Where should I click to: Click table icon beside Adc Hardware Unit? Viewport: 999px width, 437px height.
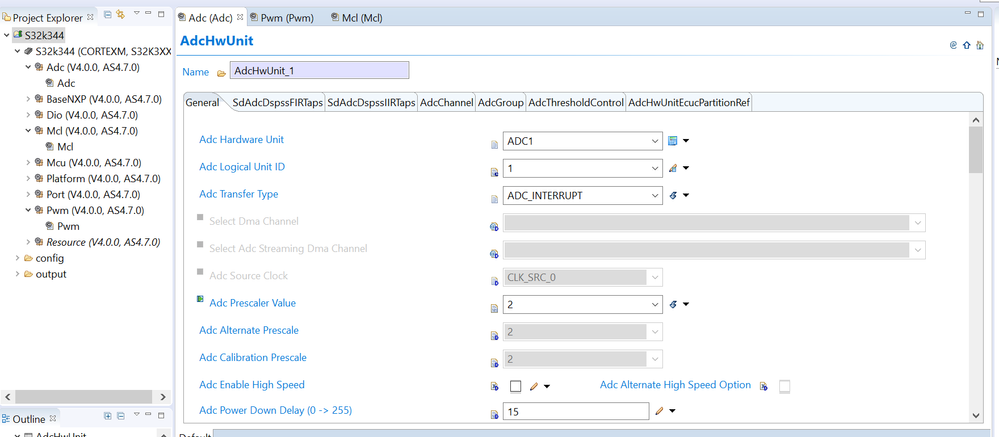pos(673,141)
